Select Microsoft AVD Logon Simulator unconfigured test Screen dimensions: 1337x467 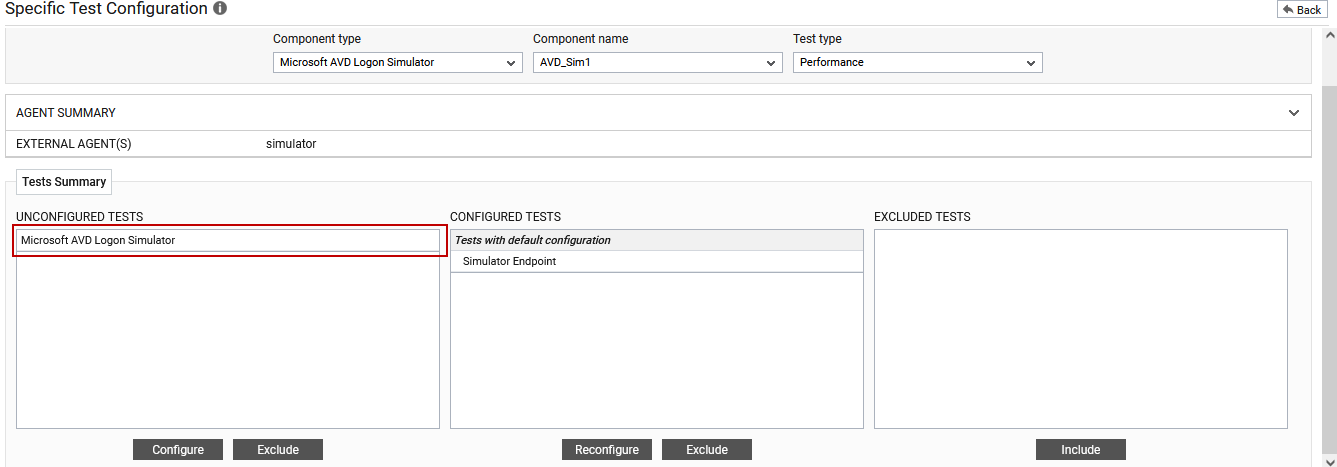(228, 240)
